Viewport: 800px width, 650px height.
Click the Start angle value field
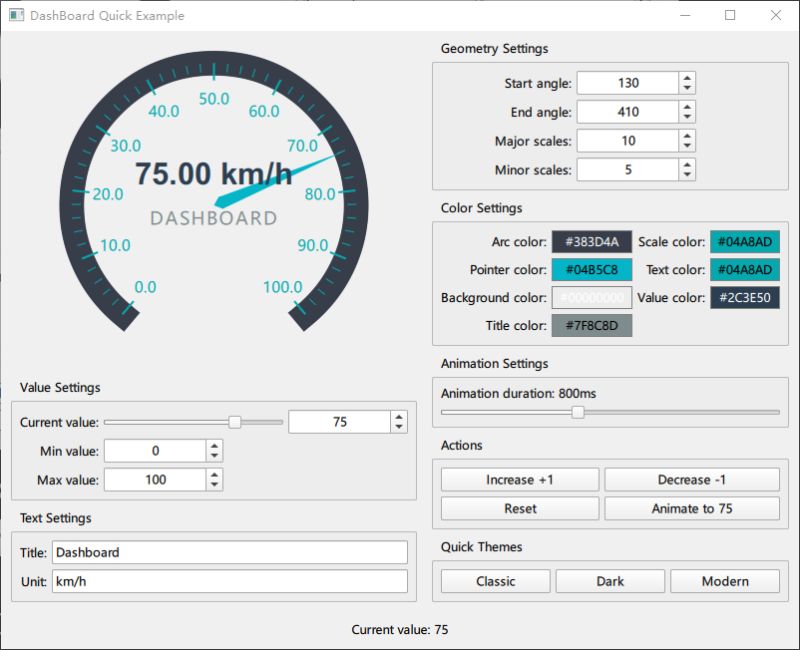[628, 83]
